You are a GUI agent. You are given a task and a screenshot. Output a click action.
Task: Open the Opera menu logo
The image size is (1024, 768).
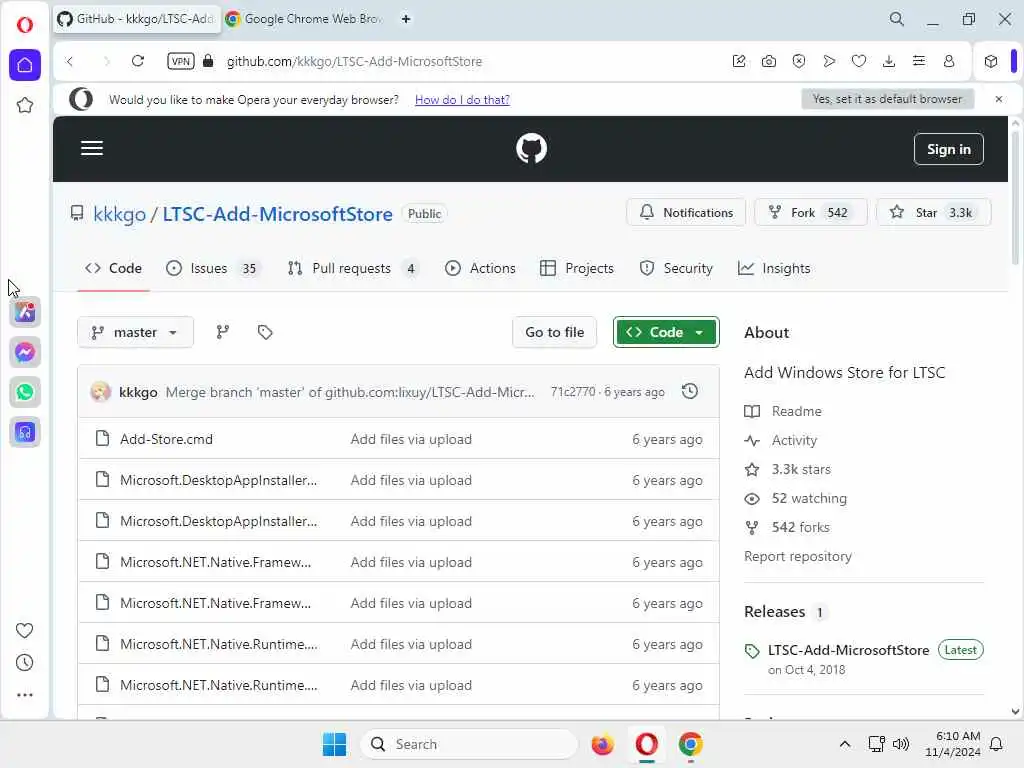click(x=25, y=25)
